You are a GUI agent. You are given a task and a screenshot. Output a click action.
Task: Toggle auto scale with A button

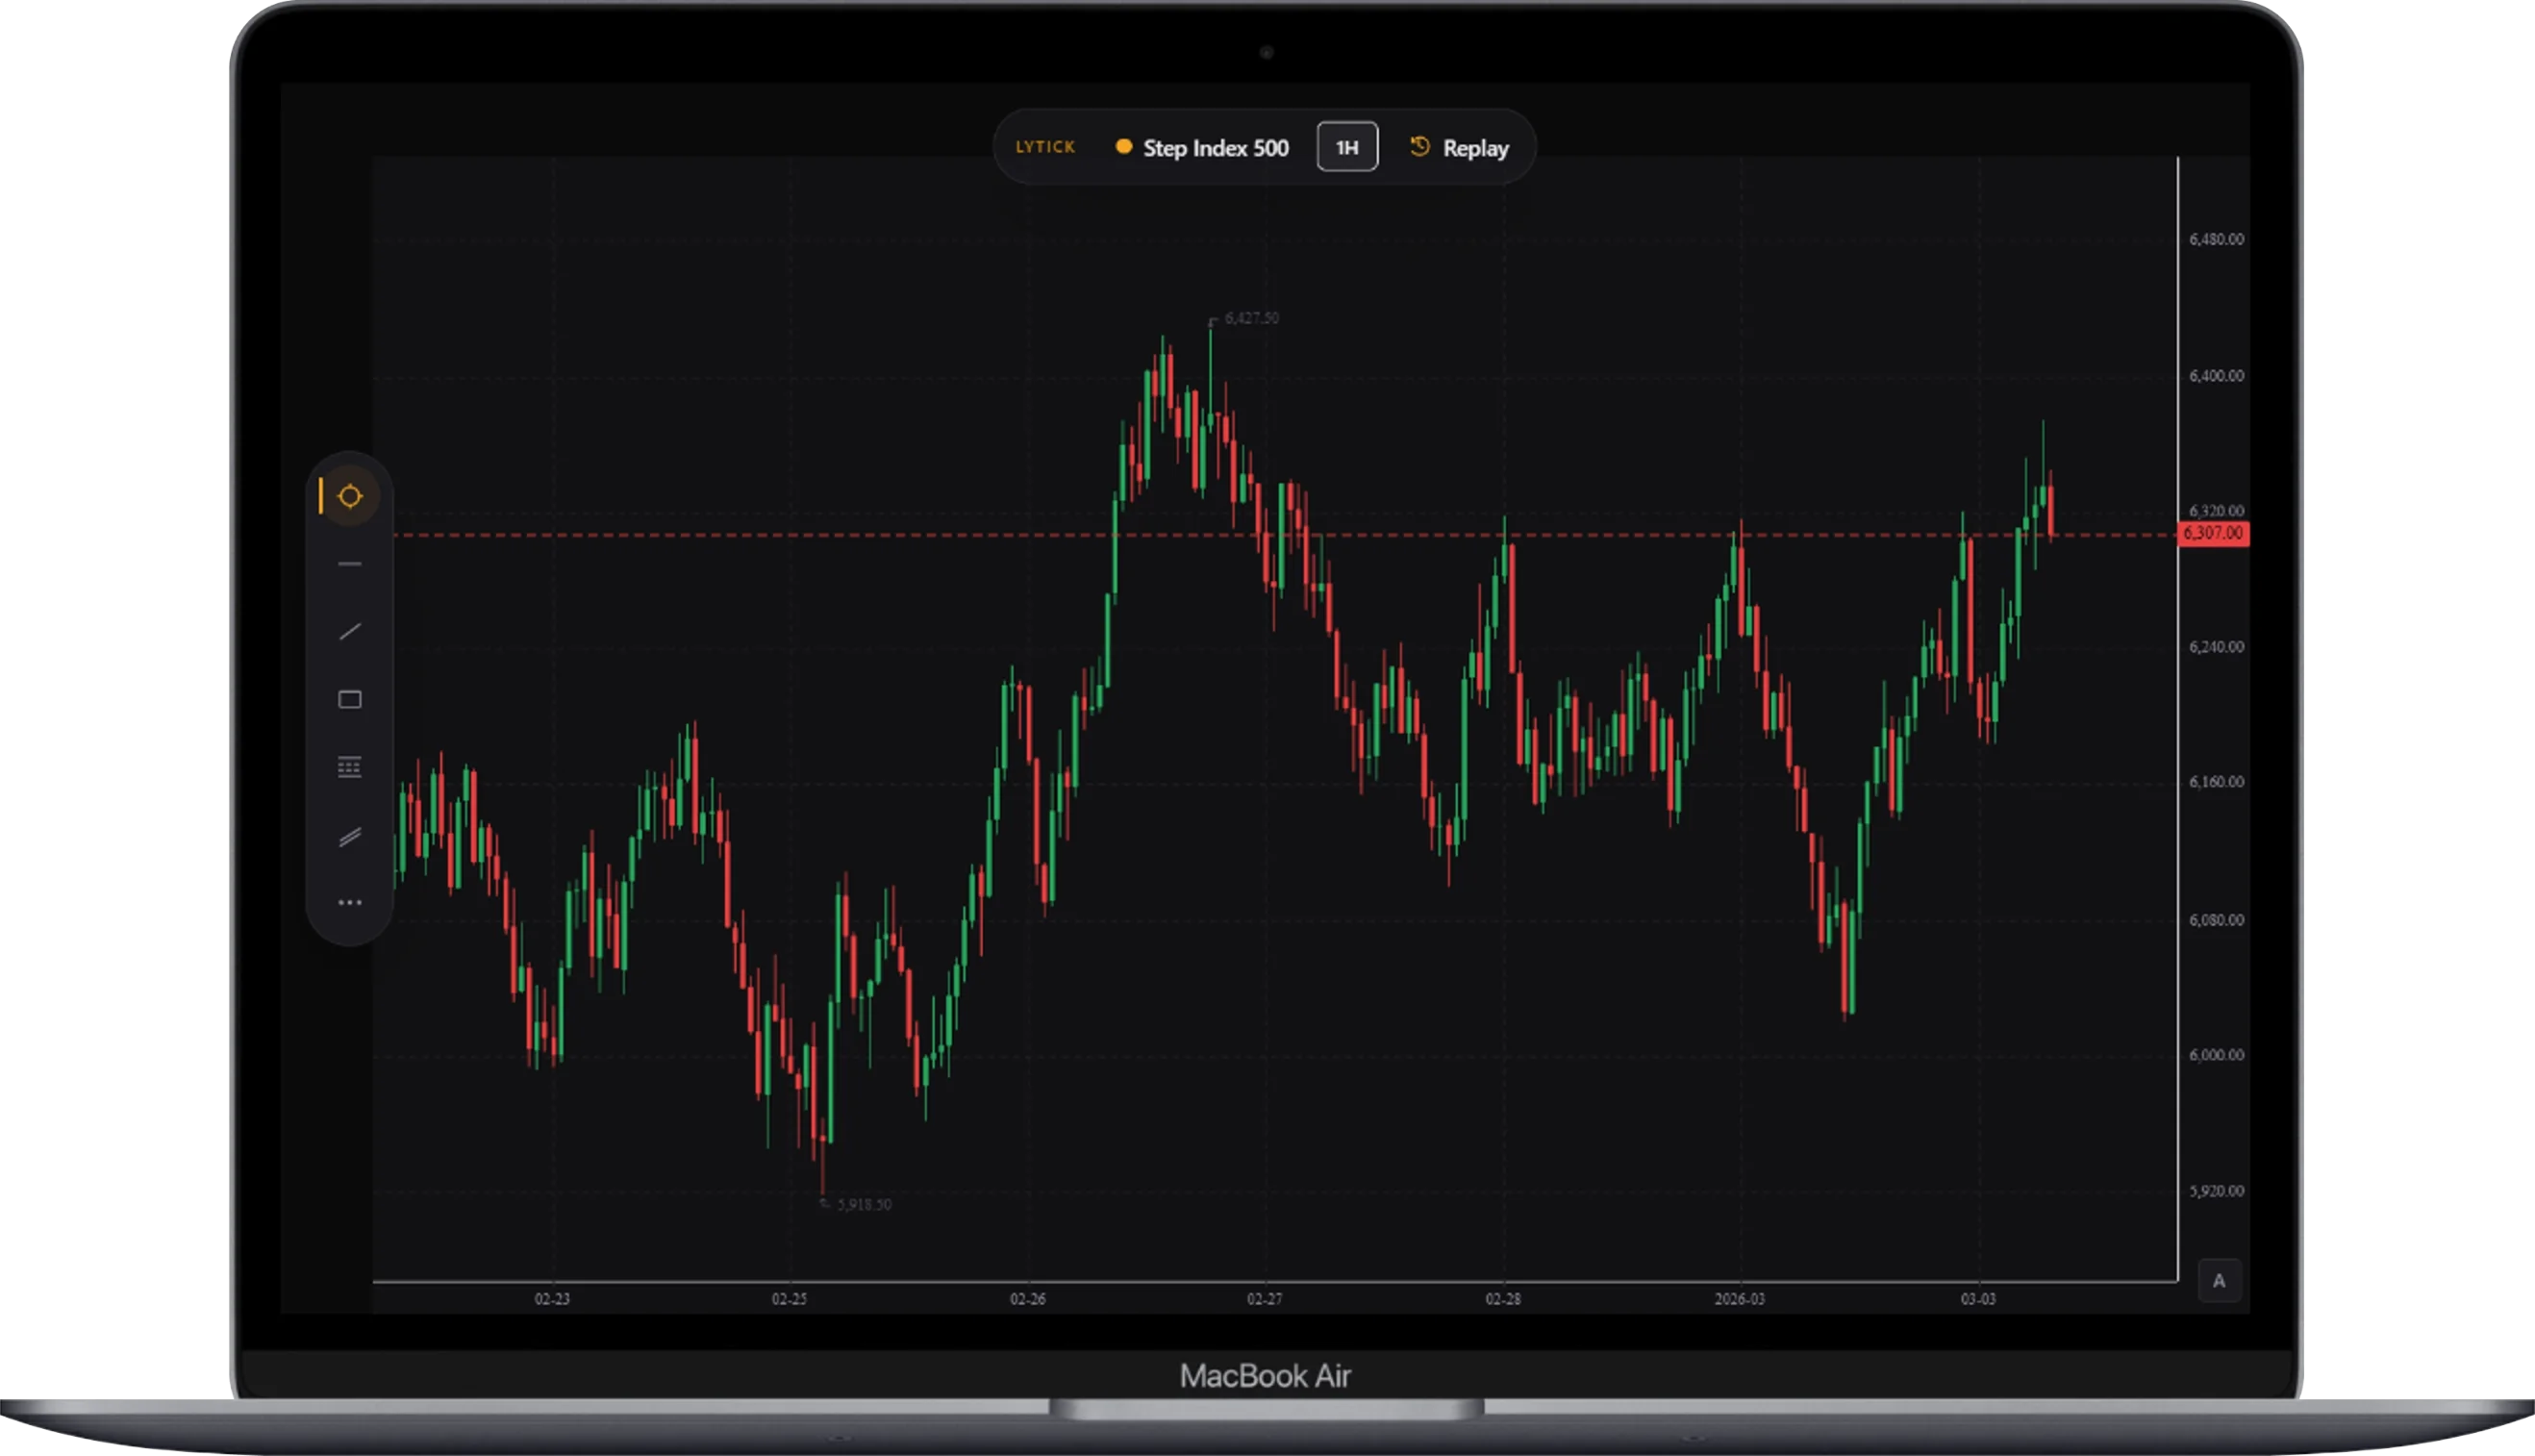click(2219, 1281)
